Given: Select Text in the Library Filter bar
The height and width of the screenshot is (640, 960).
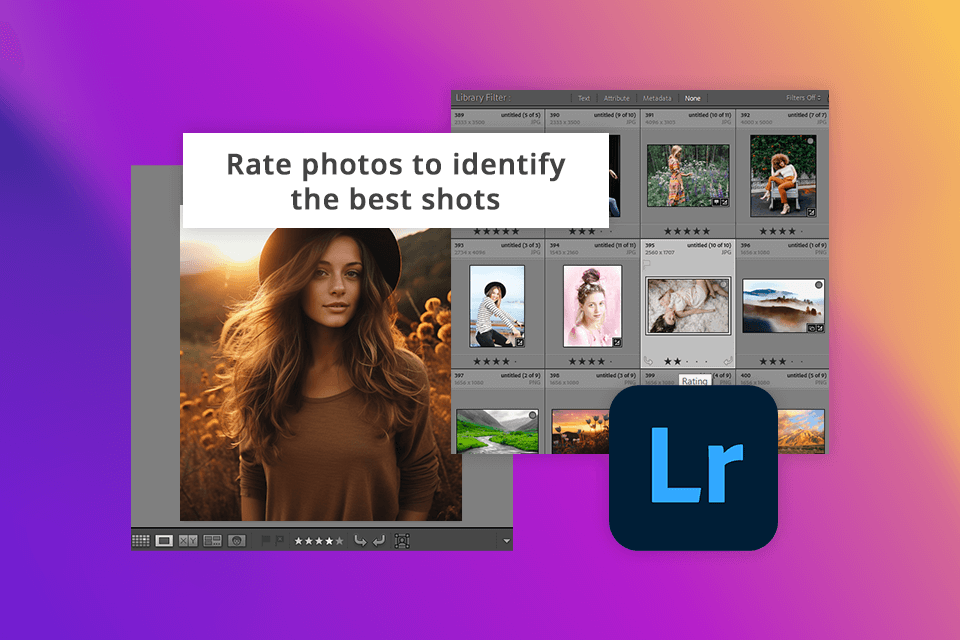Looking at the screenshot, I should [584, 98].
